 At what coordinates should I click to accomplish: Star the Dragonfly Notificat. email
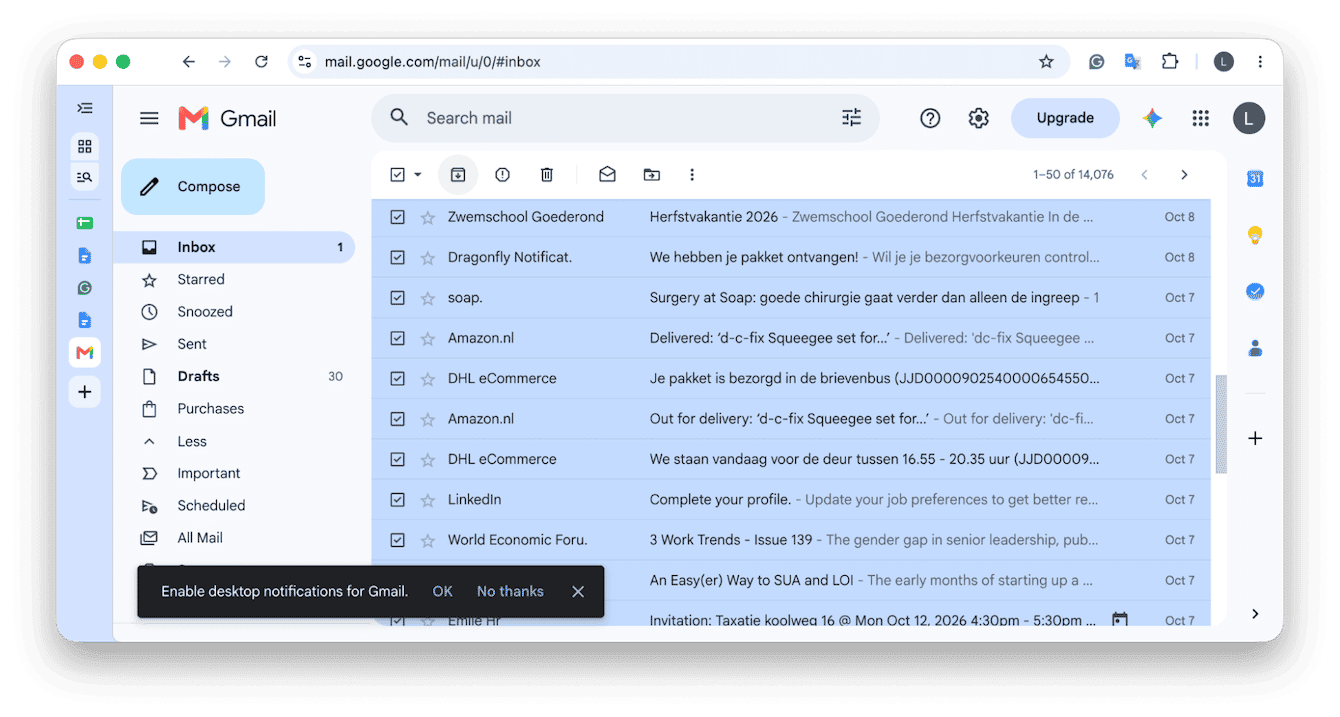point(428,257)
